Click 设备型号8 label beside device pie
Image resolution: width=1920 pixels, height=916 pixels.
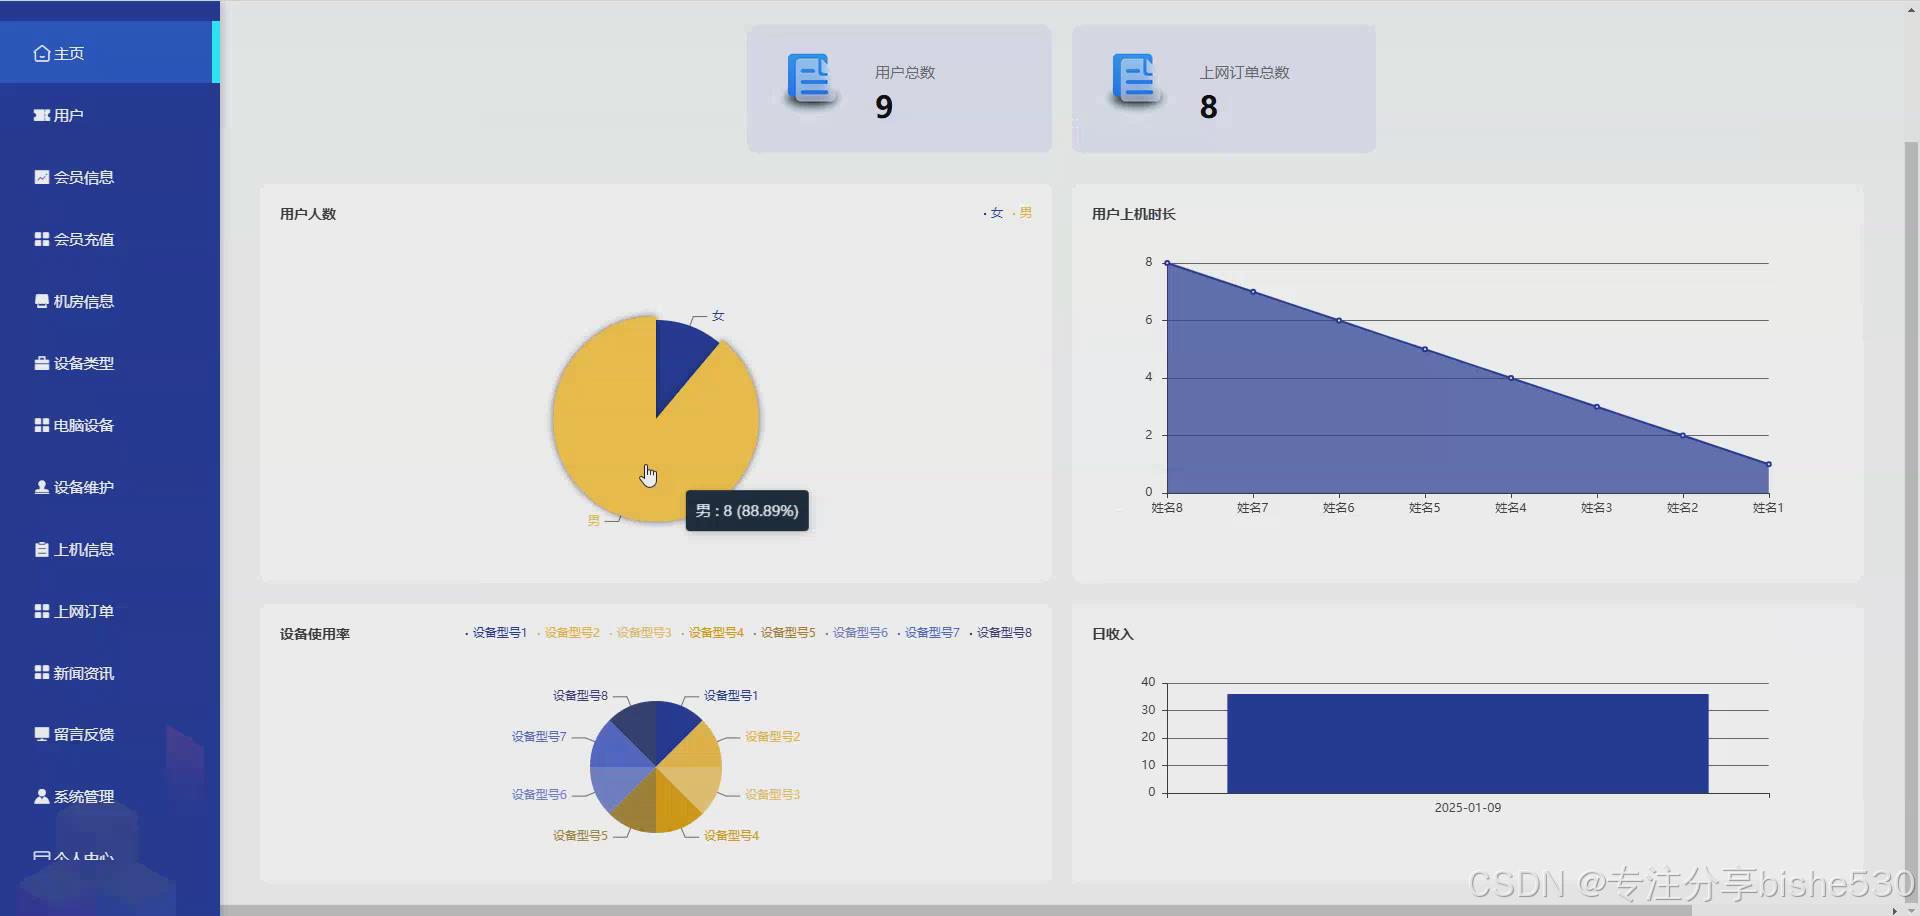pos(580,695)
